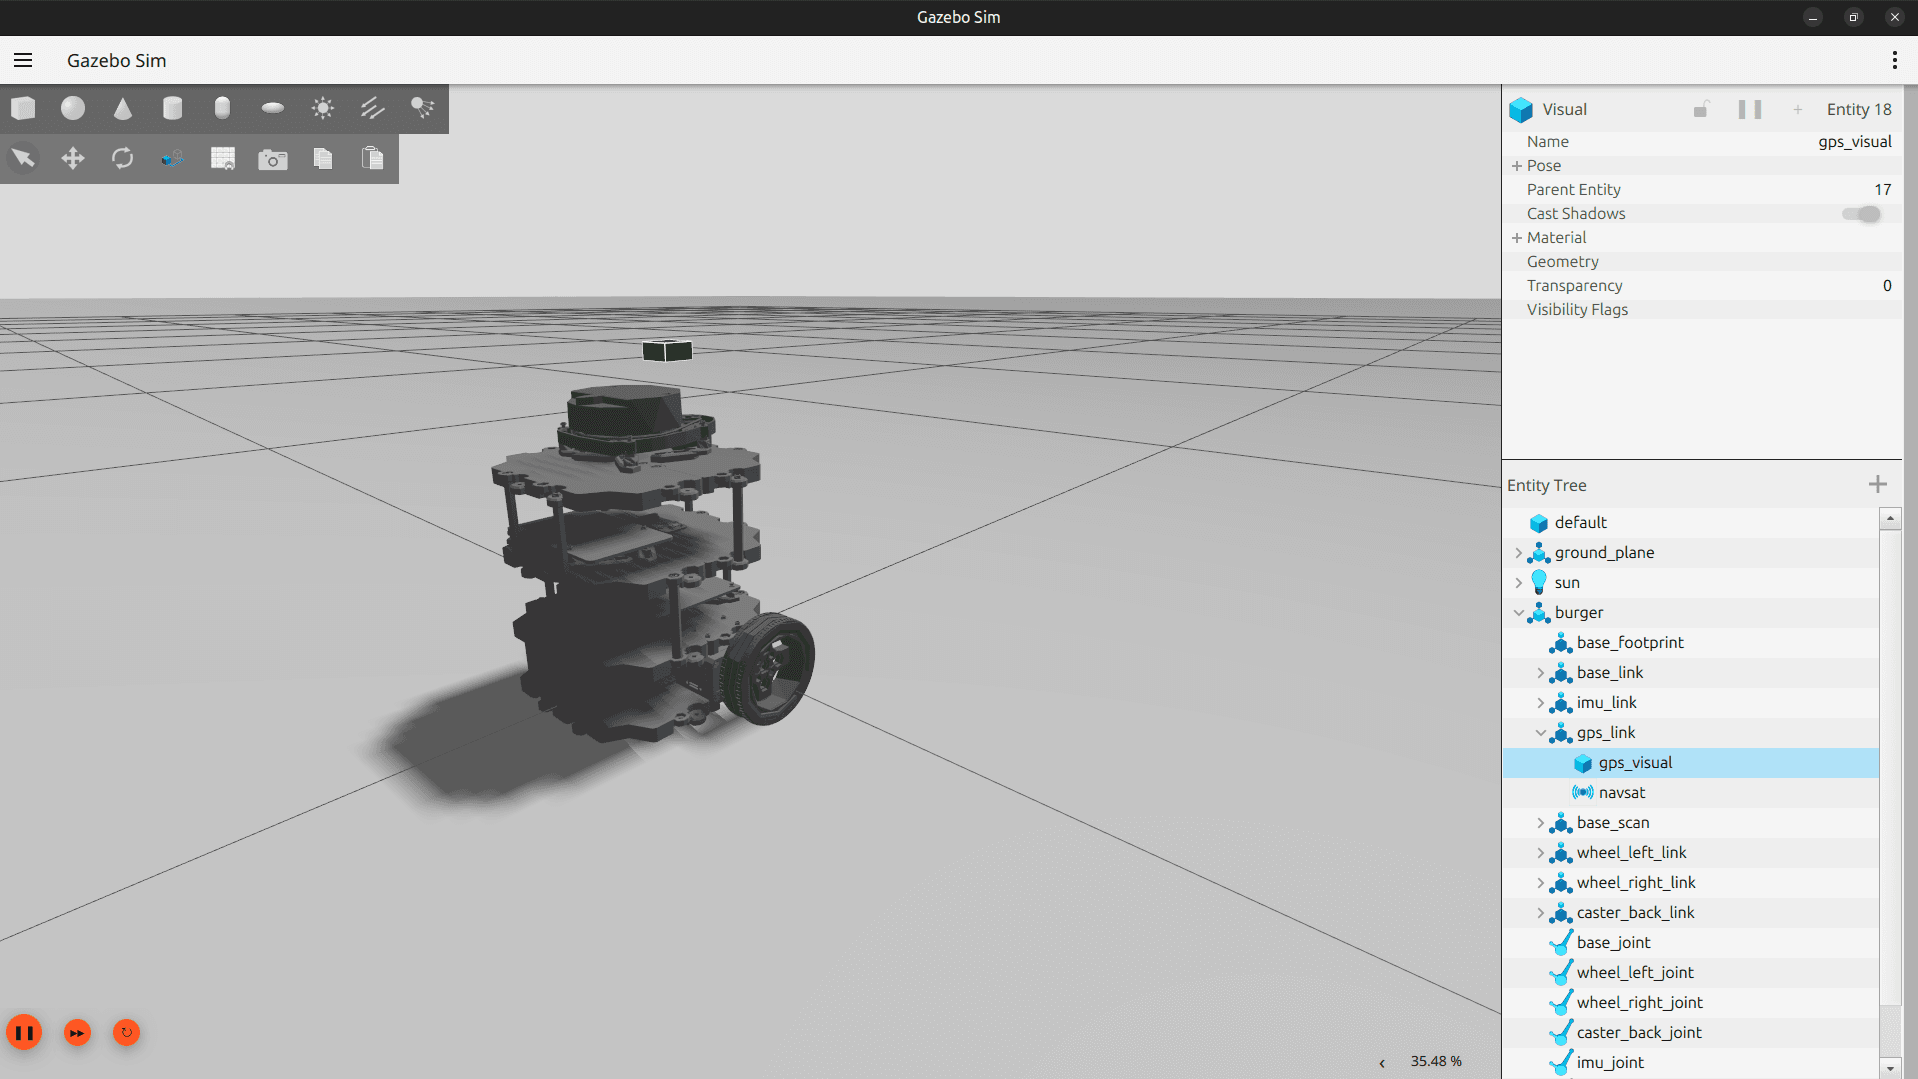
Task: Expand the Material properties
Action: pyautogui.click(x=1517, y=238)
